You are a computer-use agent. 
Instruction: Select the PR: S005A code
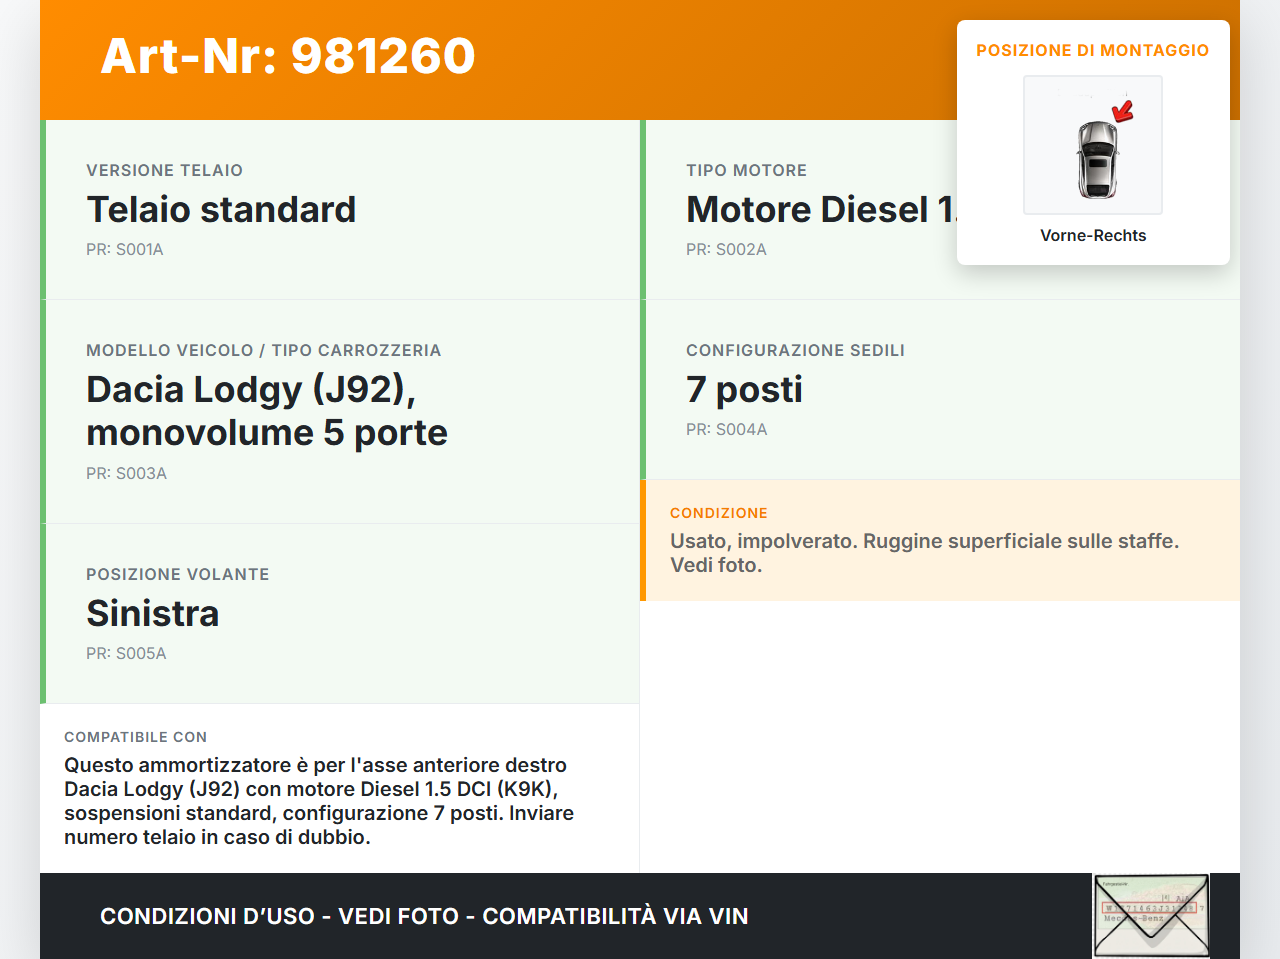tap(126, 653)
